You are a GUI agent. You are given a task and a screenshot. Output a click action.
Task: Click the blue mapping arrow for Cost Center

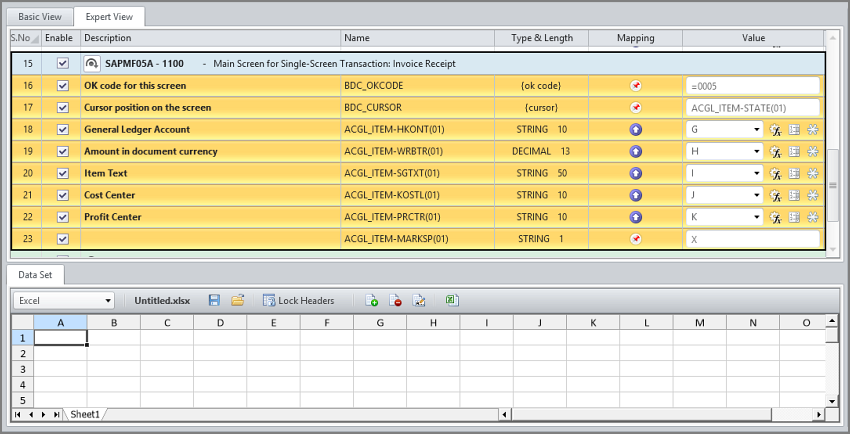(635, 195)
